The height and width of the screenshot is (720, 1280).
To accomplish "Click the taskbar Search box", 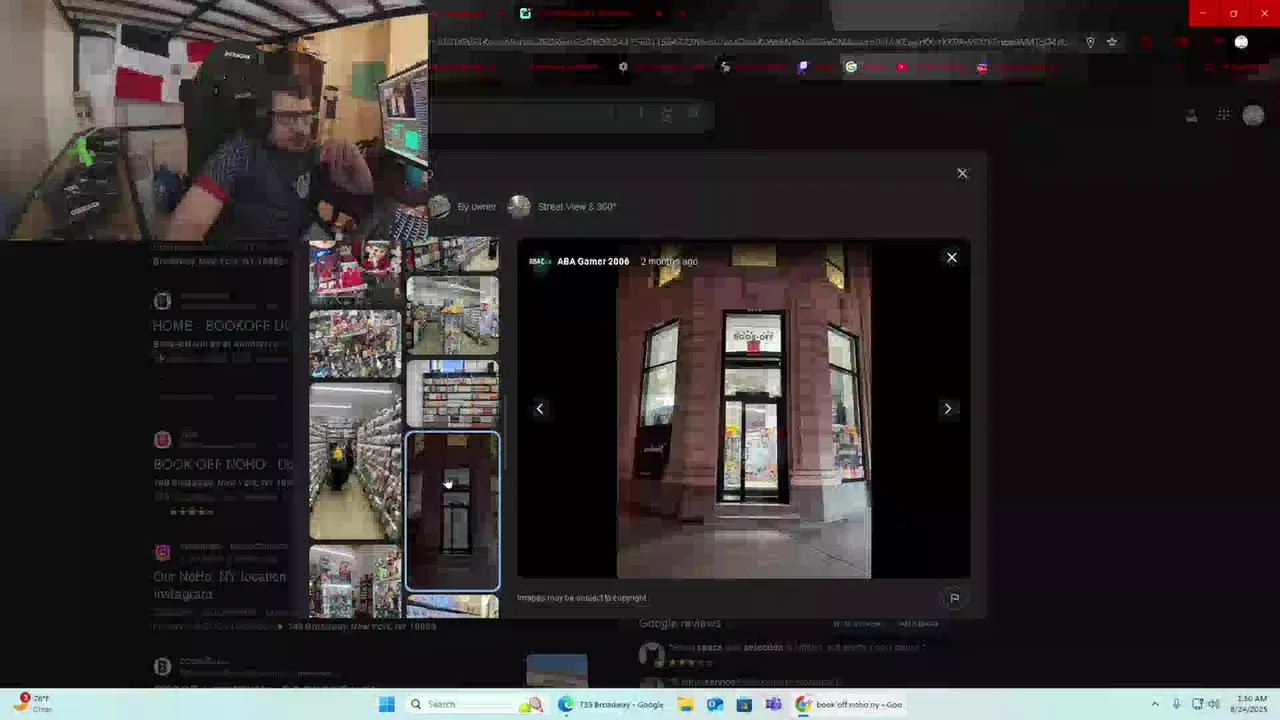I will pyautogui.click(x=475, y=704).
